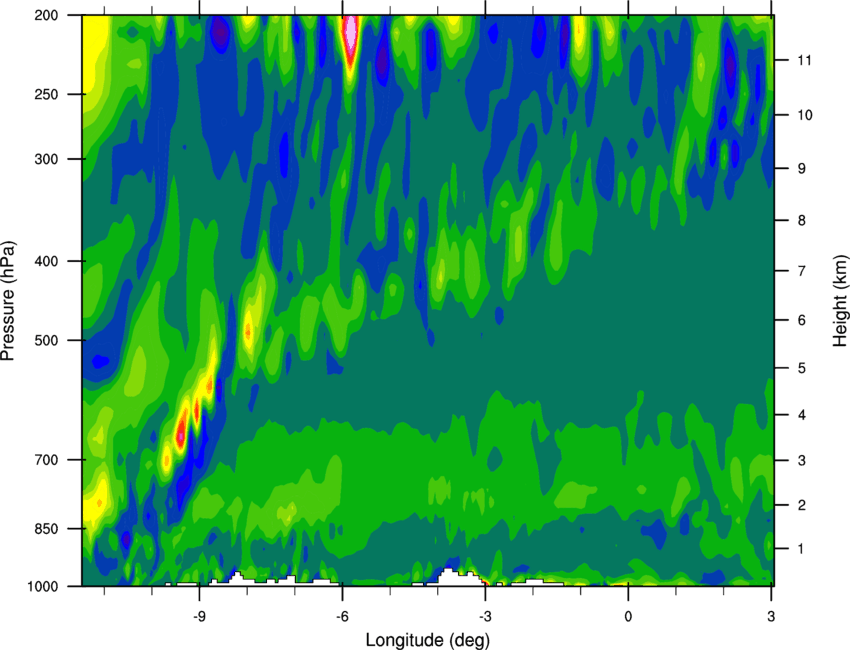The image size is (850, 650).
Task: Click the 700 pressure tick label
Action: tap(46, 460)
